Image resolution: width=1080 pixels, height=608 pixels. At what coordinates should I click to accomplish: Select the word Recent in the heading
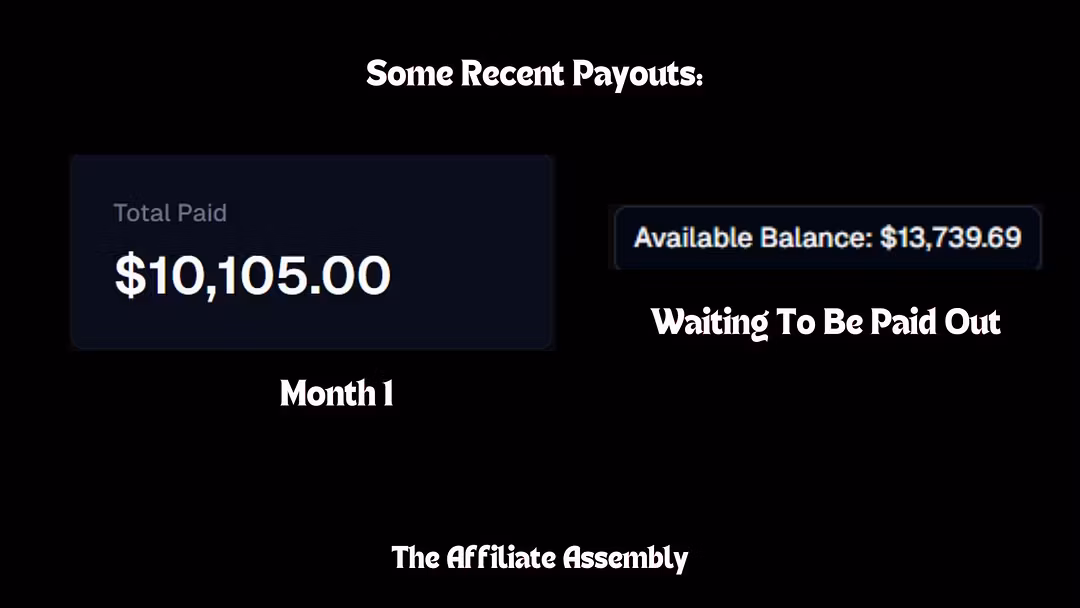pyautogui.click(x=512, y=74)
